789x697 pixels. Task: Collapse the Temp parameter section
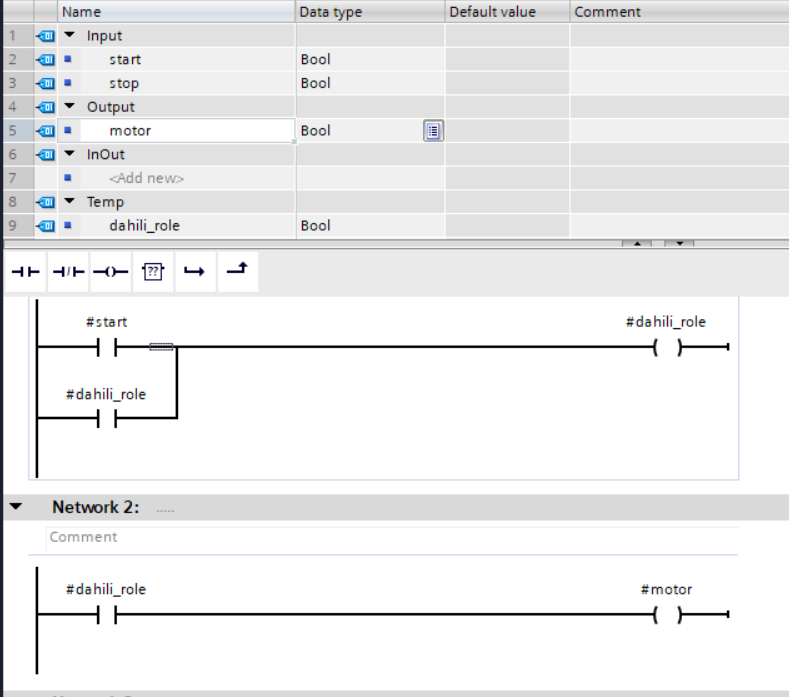coord(69,201)
